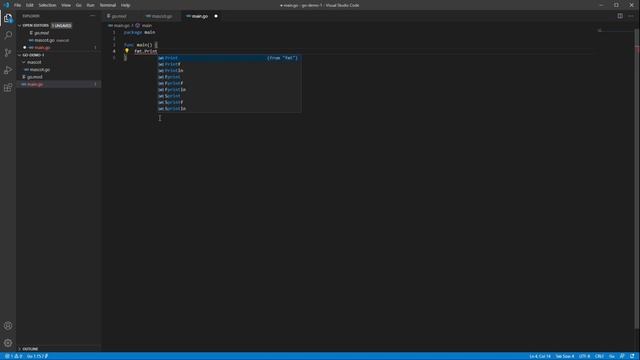Open the Go menu
The width and height of the screenshot is (640, 360).
click(79, 5)
